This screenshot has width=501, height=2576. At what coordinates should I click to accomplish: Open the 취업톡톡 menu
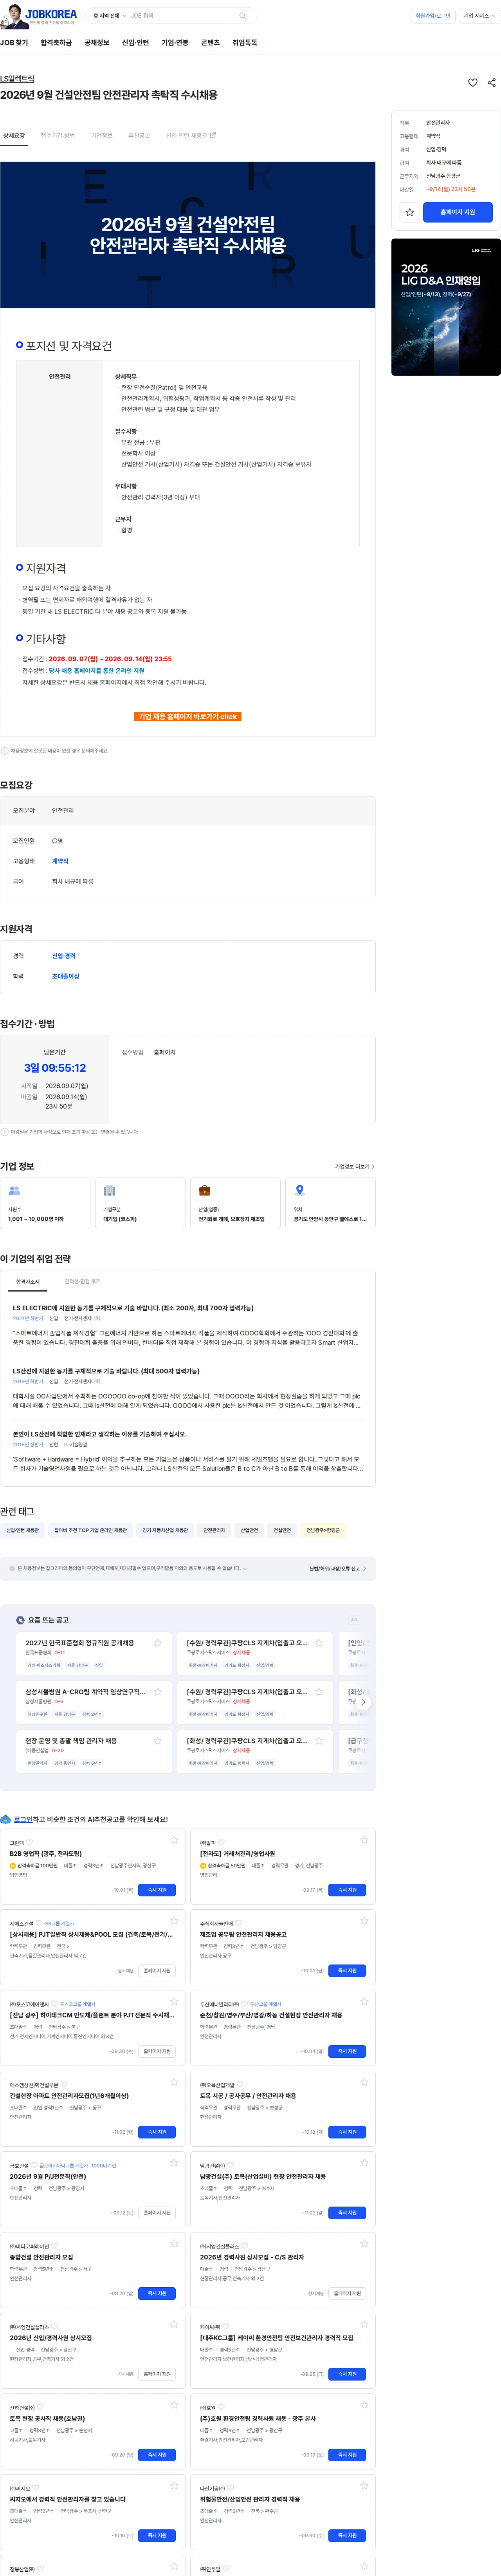tap(245, 43)
